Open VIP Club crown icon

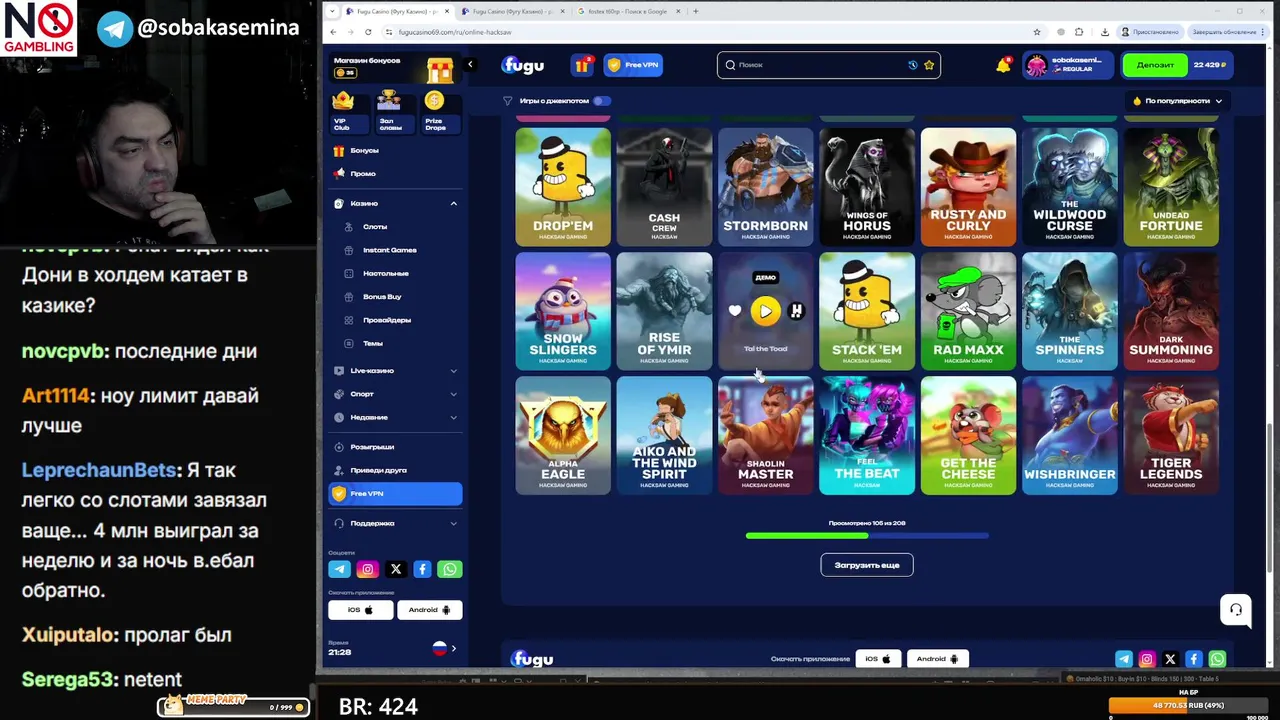tap(343, 101)
